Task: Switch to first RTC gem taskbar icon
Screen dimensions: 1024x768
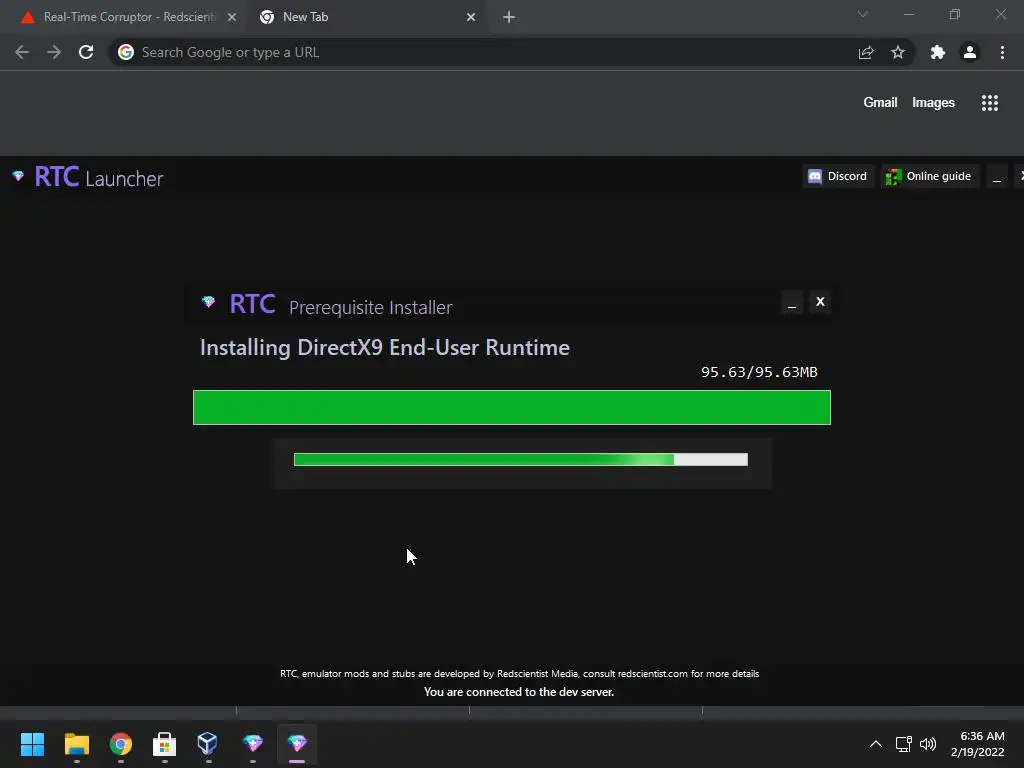Action: [253, 744]
